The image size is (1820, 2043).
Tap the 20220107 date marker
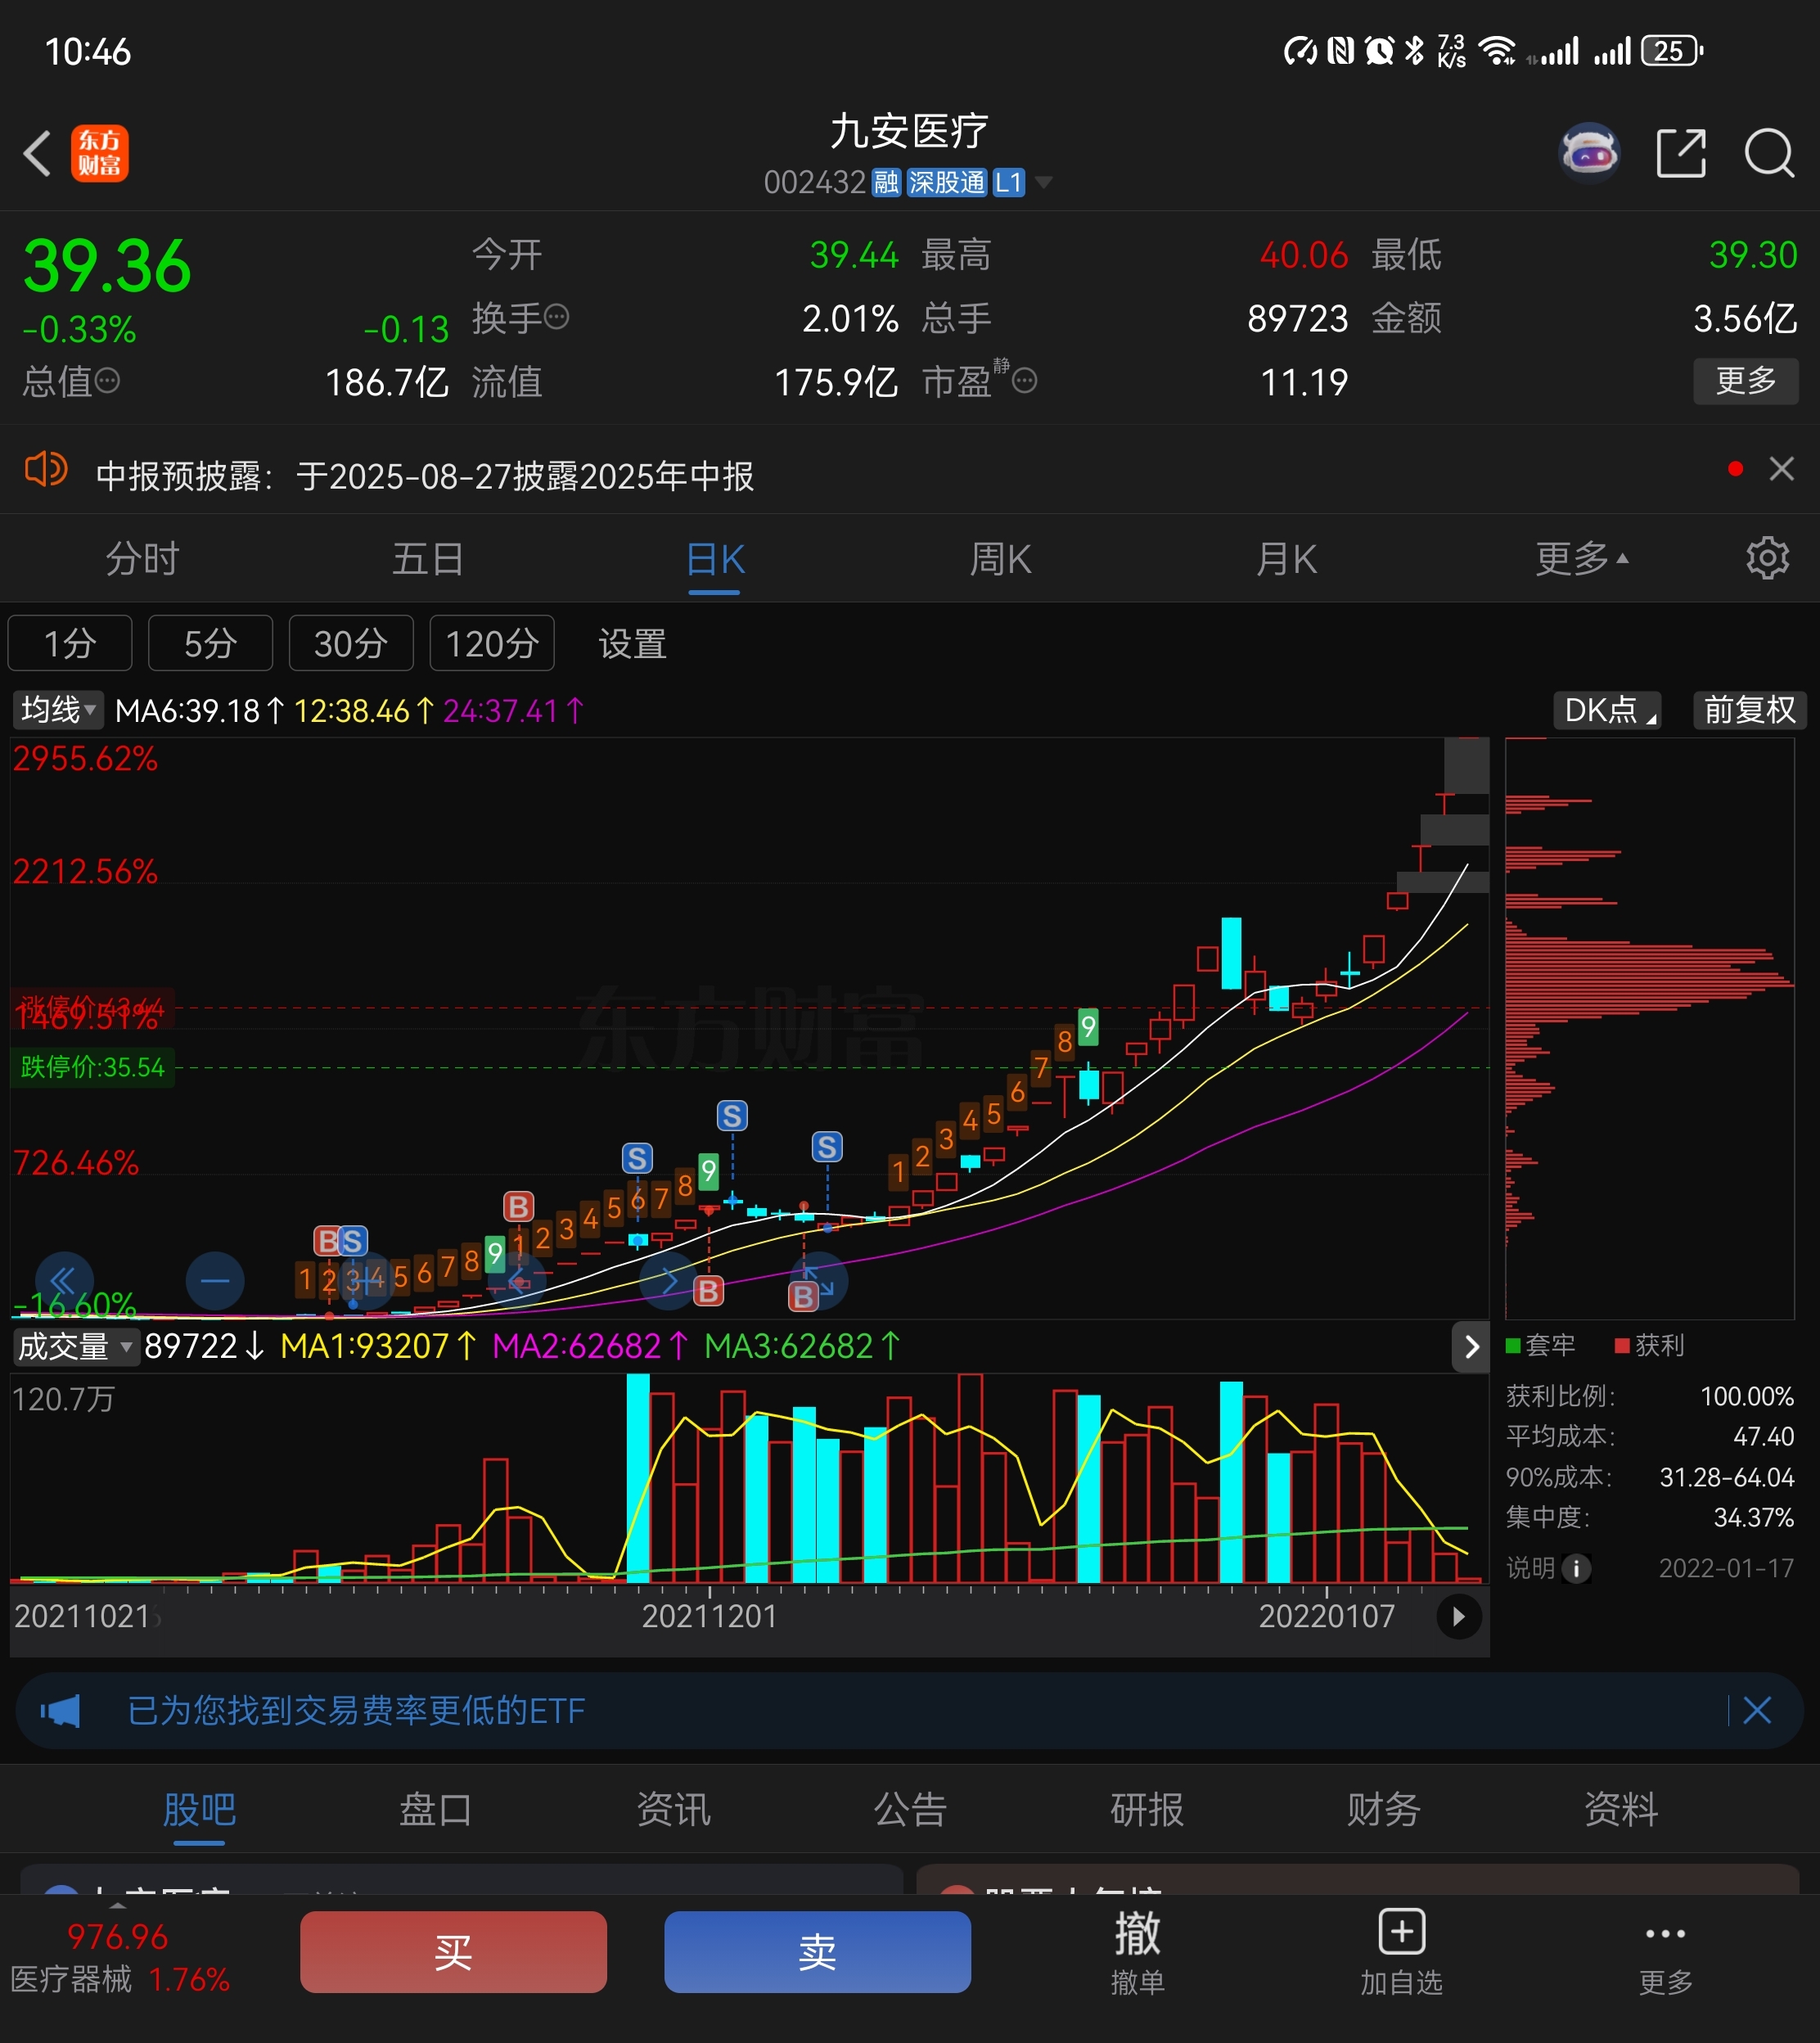pos(1326,1616)
